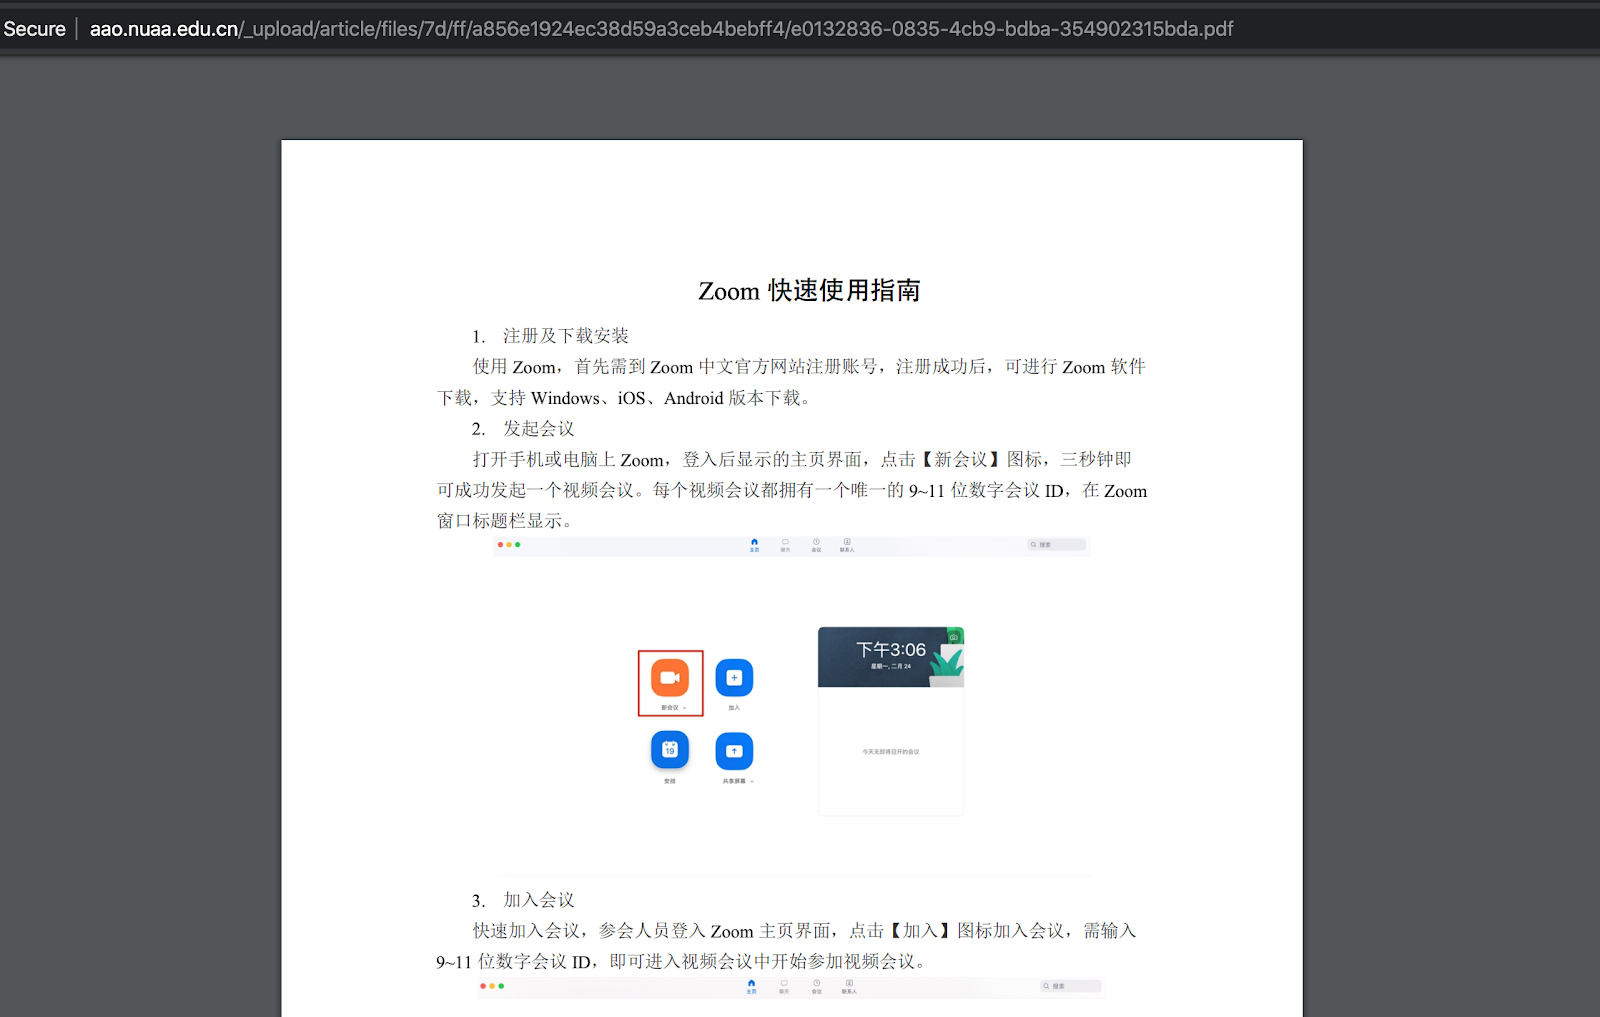Click the heading '3. 加入会议'
This screenshot has height=1017, width=1600.
tap(523, 900)
